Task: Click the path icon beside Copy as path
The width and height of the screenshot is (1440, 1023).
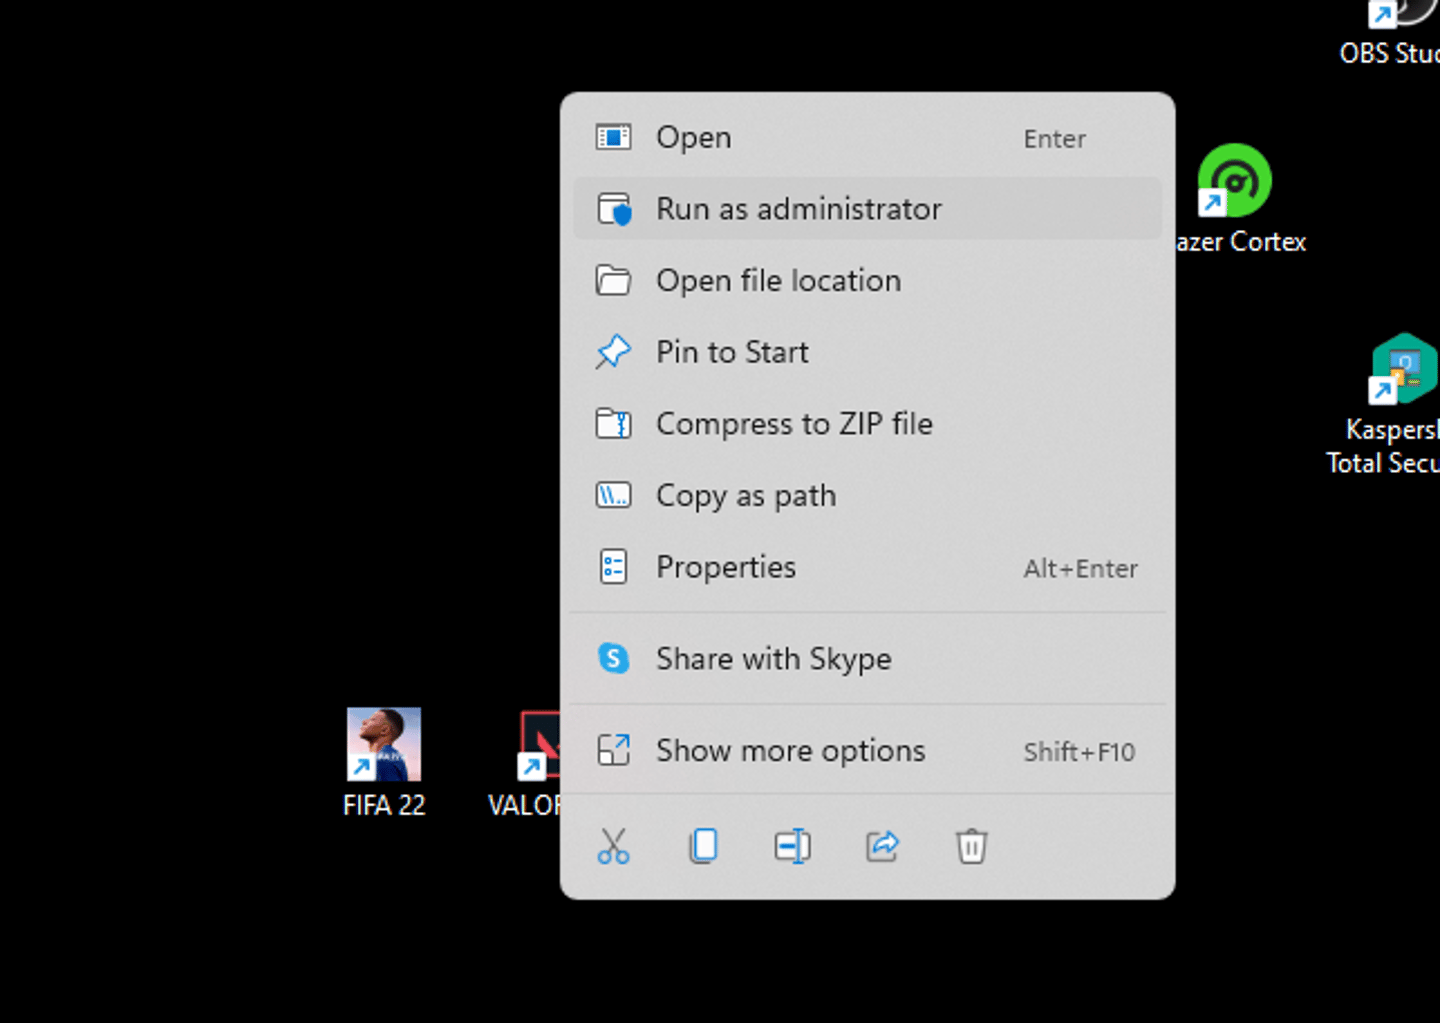Action: [x=613, y=496]
